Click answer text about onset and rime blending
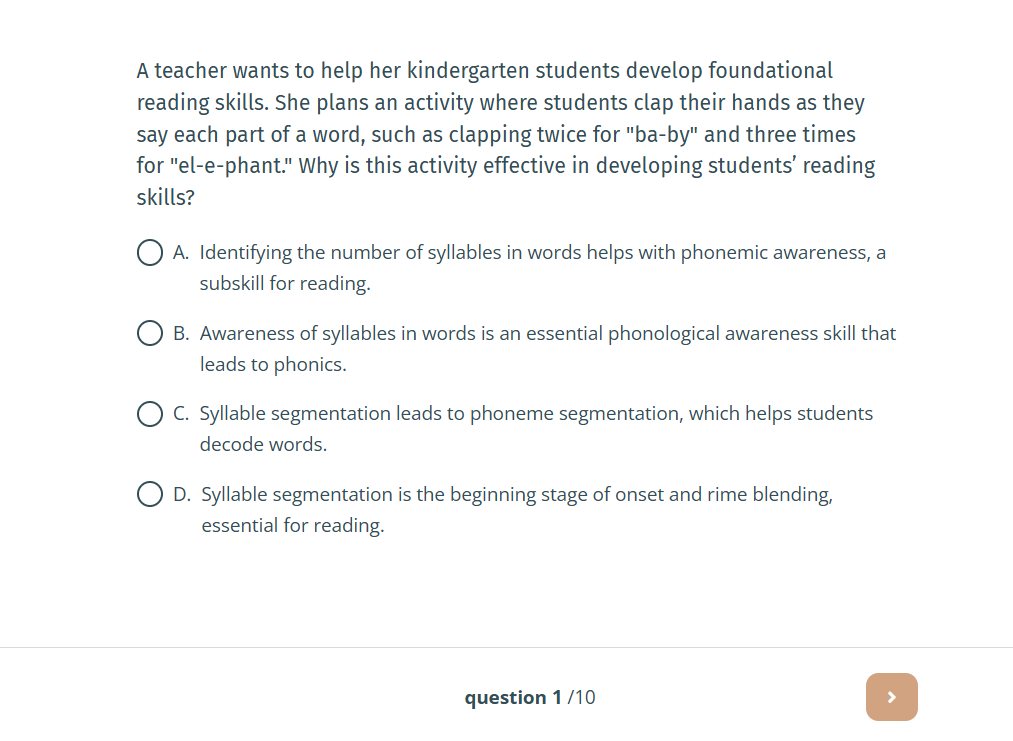Image resolution: width=1013 pixels, height=741 pixels. (517, 509)
